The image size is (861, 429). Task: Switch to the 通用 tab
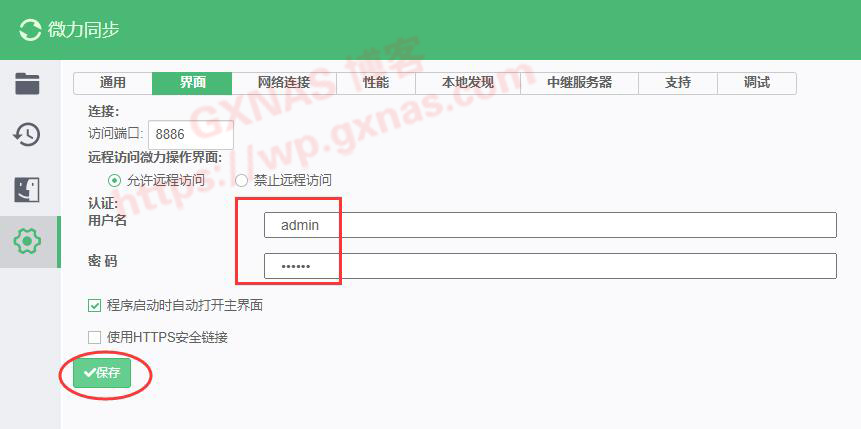[x=113, y=83]
